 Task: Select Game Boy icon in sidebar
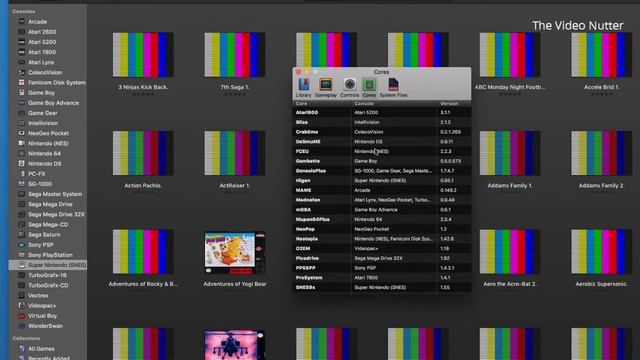pos(22,93)
